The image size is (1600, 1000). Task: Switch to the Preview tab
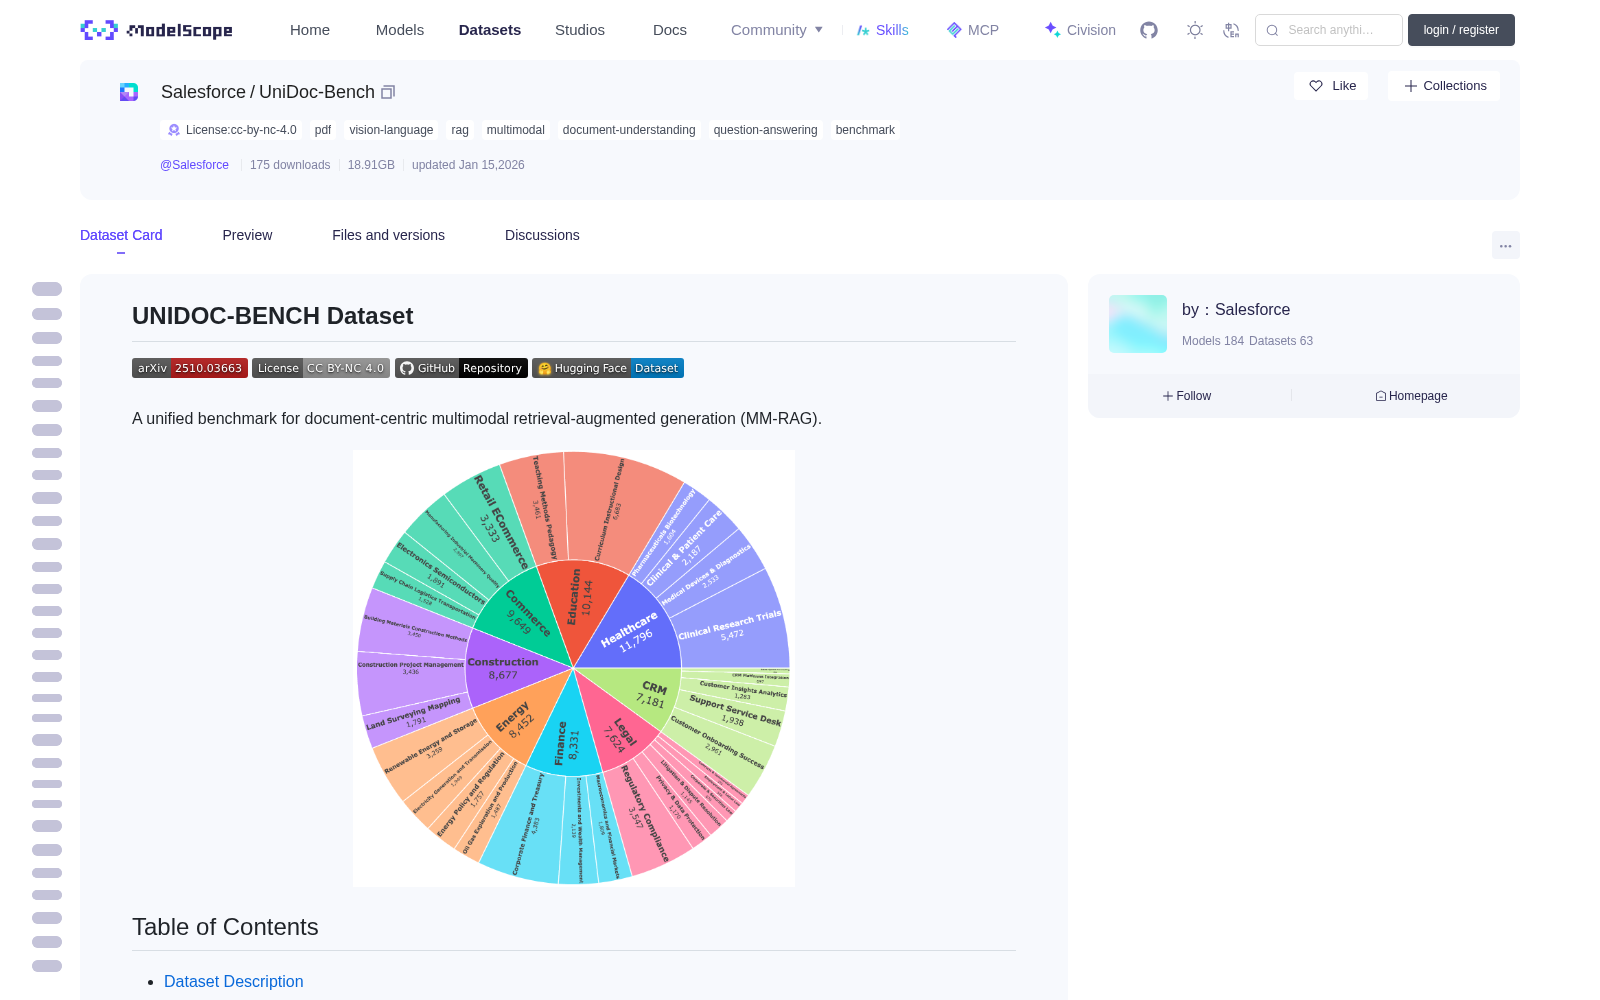[247, 235]
